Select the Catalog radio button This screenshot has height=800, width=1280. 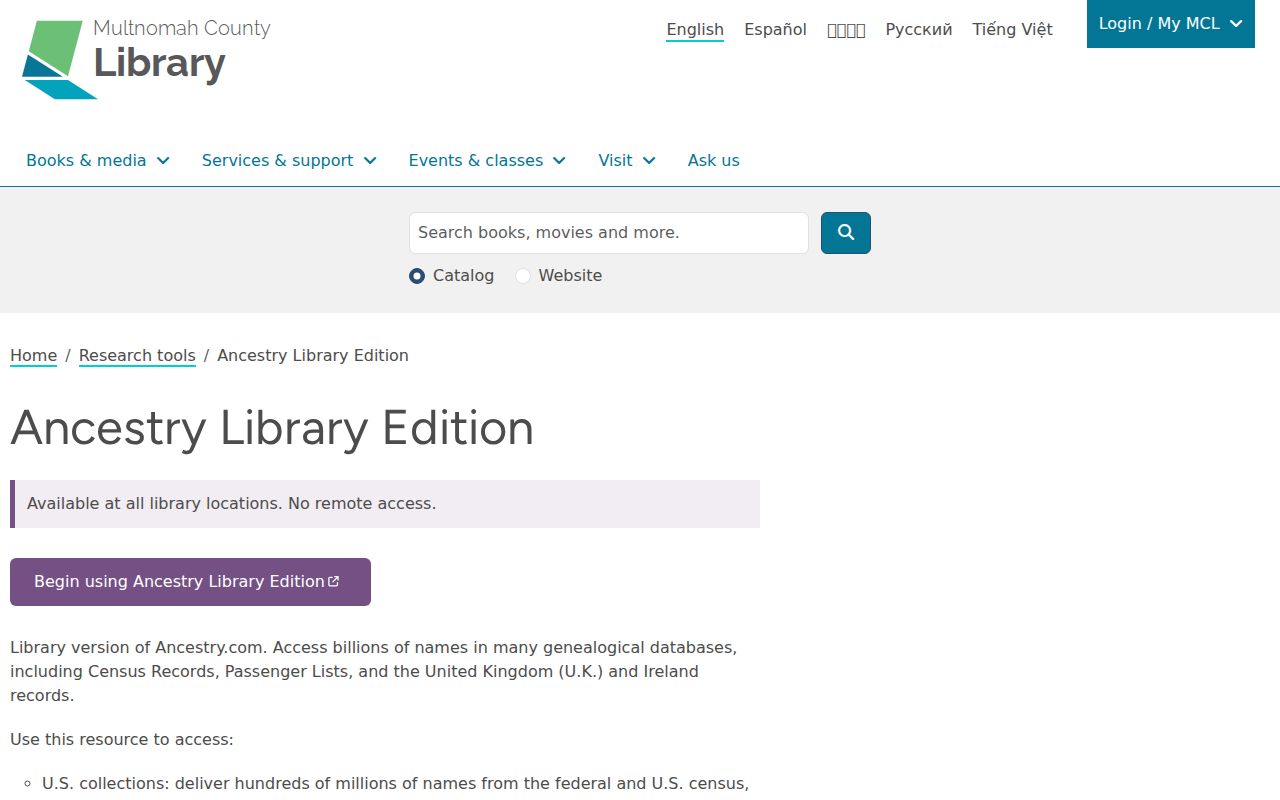point(417,276)
